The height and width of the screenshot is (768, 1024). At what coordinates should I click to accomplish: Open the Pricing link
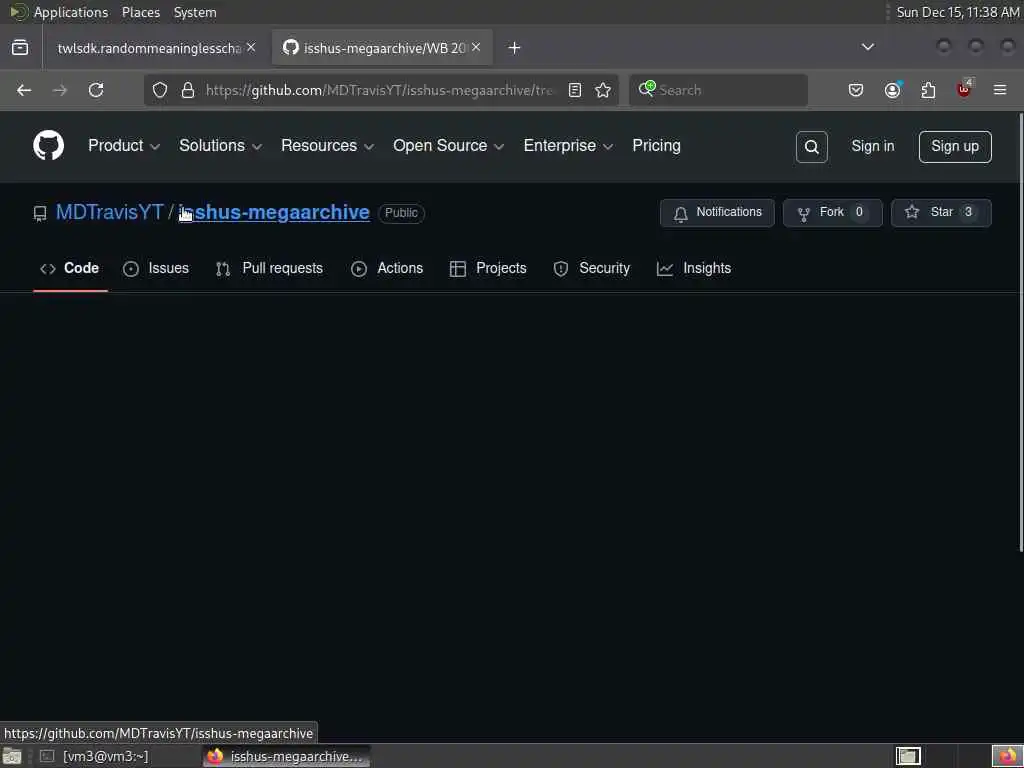656,146
